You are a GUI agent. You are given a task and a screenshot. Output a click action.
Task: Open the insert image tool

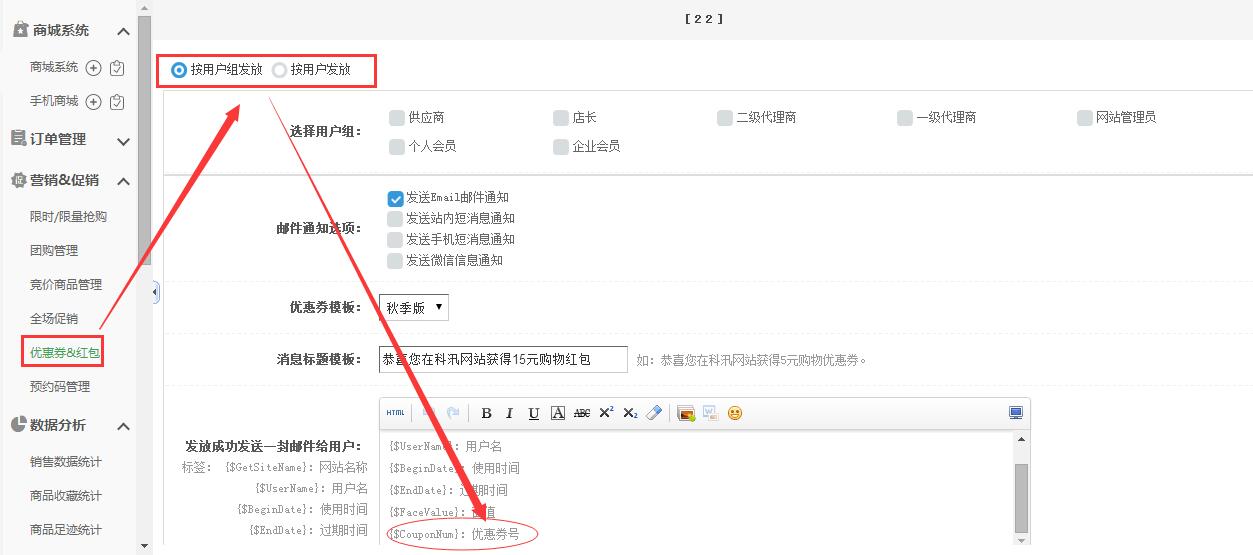pos(686,413)
